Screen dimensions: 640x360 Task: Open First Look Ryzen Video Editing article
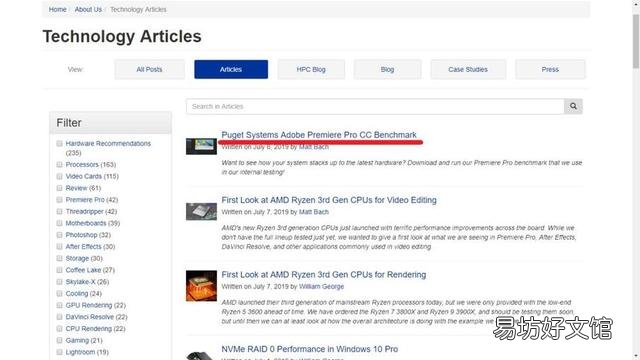329,200
